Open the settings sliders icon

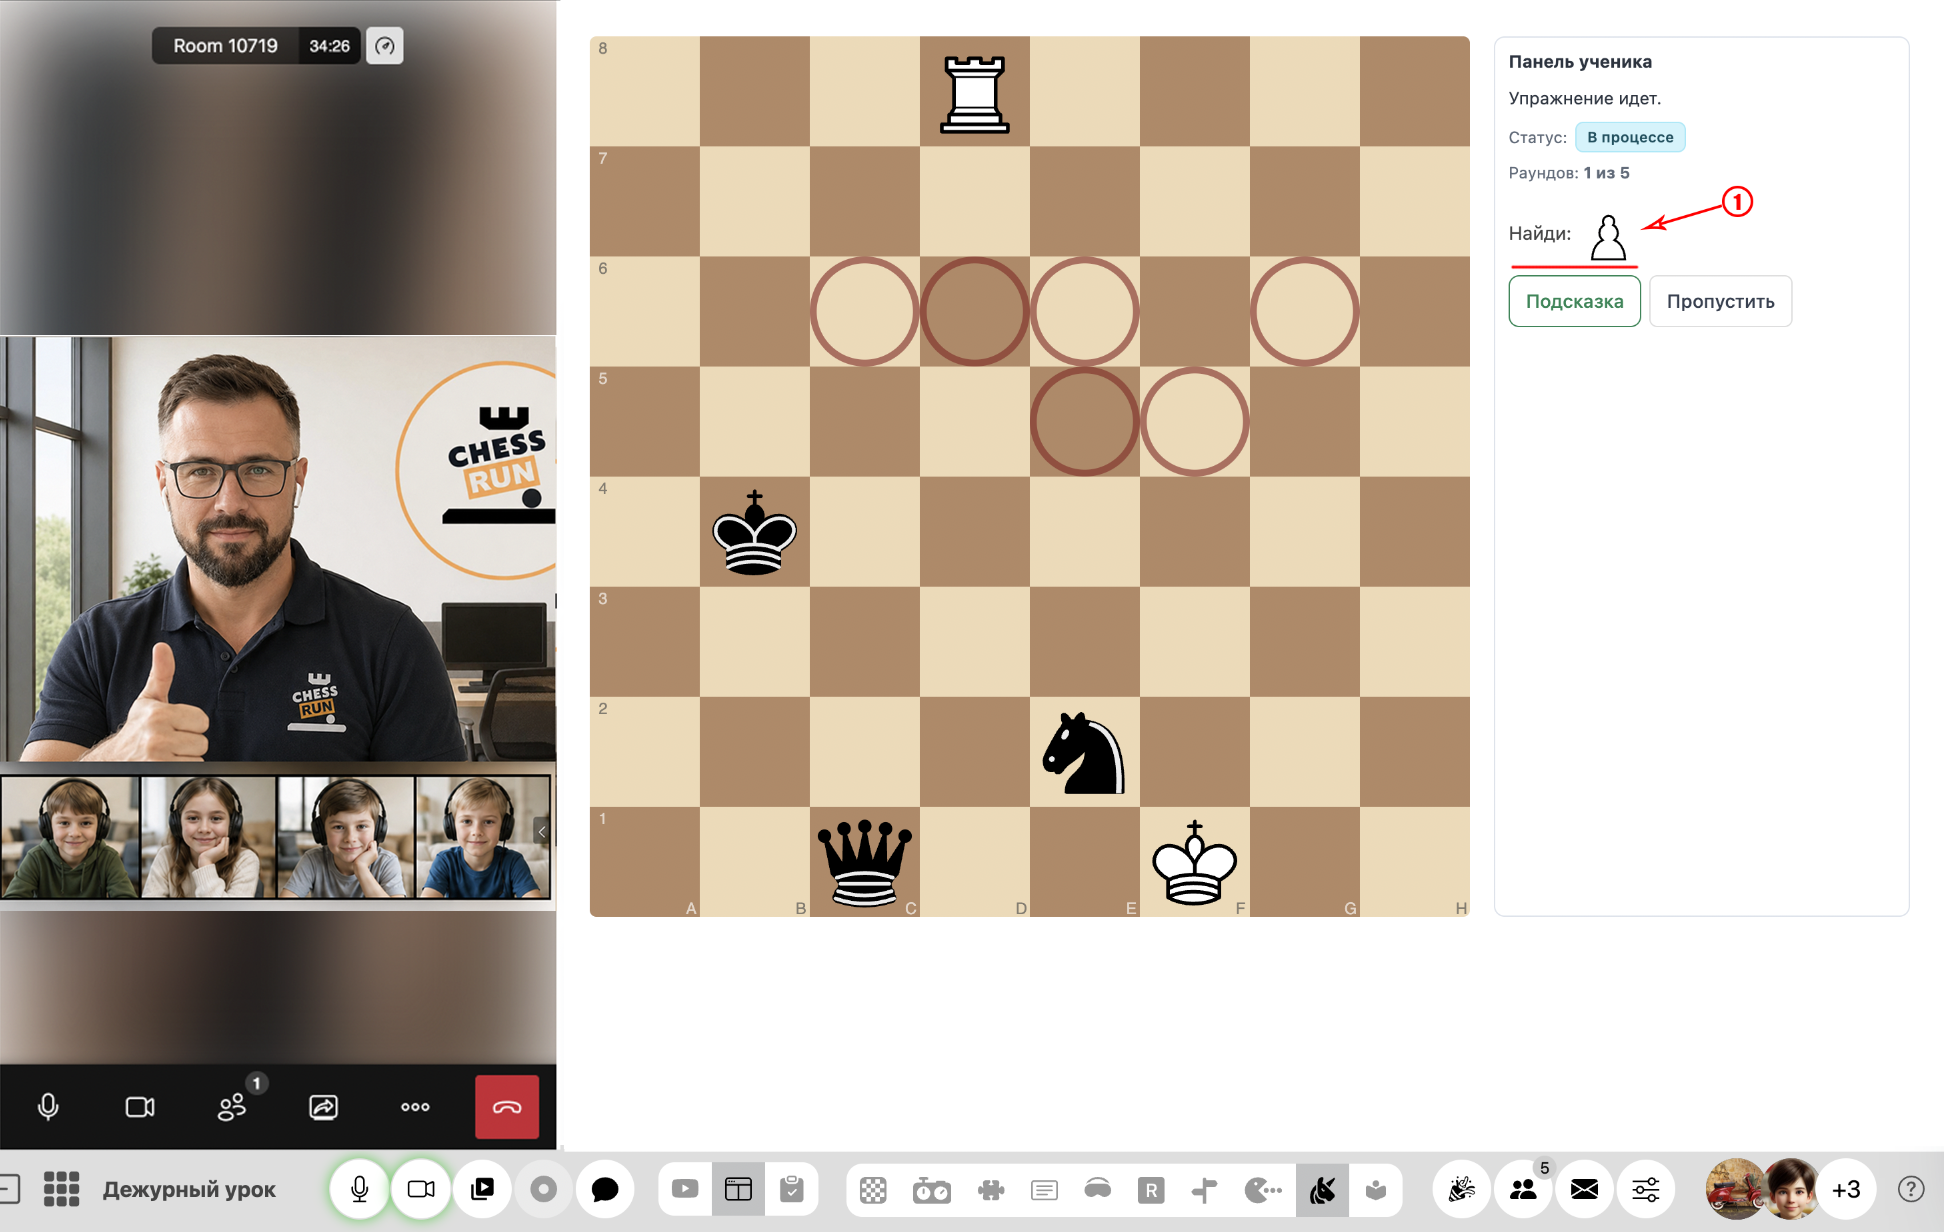[x=1645, y=1189]
